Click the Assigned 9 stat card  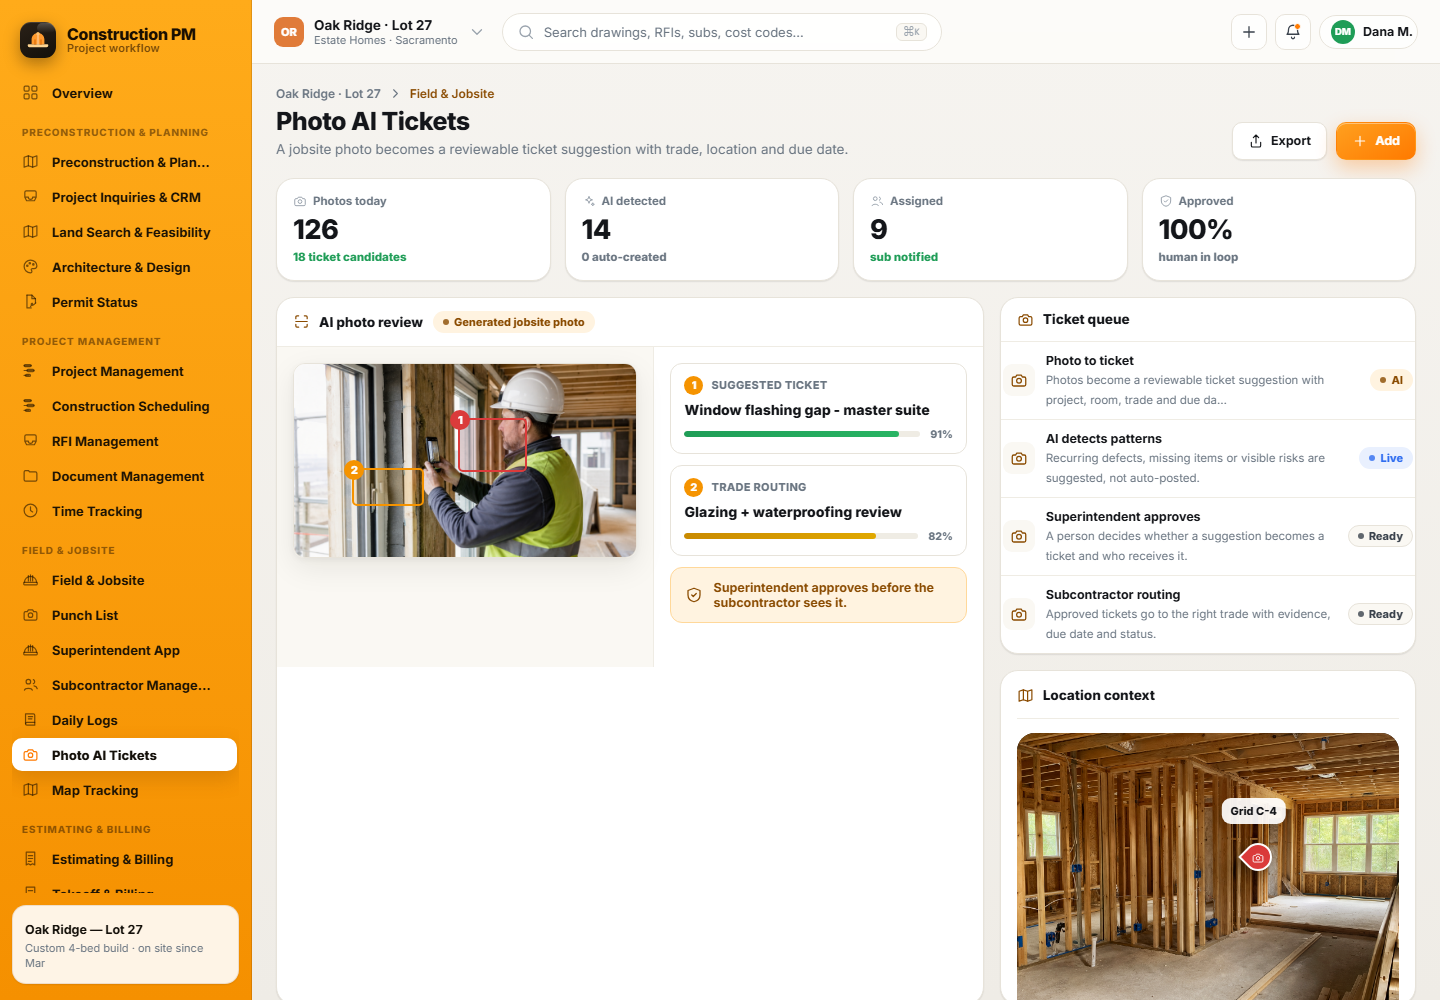point(990,230)
